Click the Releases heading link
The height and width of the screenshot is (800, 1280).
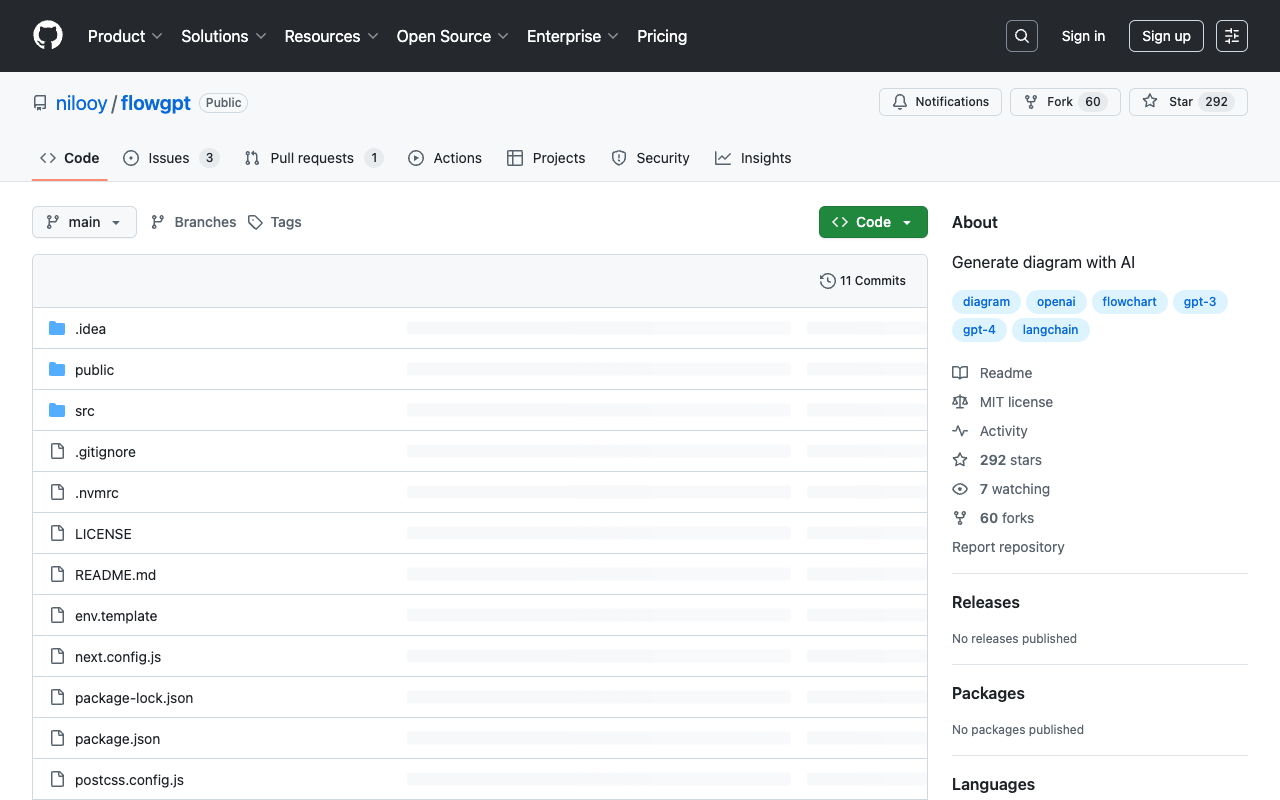pos(986,602)
